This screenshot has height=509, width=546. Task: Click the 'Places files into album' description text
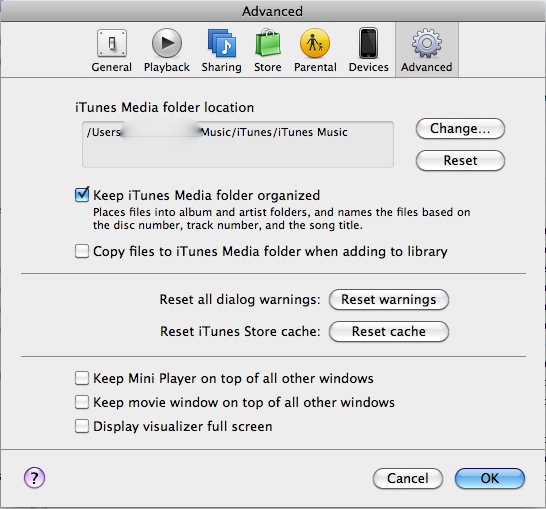[281, 219]
